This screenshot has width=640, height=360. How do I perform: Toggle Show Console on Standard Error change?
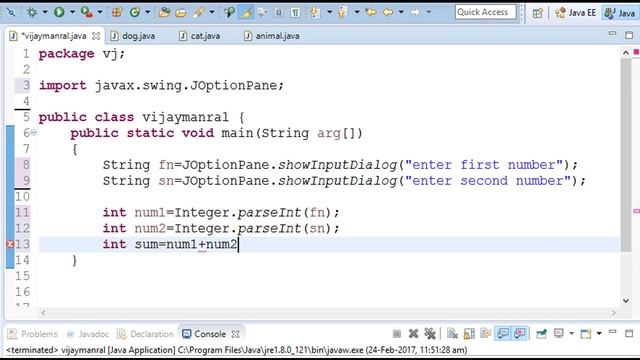coord(520,334)
